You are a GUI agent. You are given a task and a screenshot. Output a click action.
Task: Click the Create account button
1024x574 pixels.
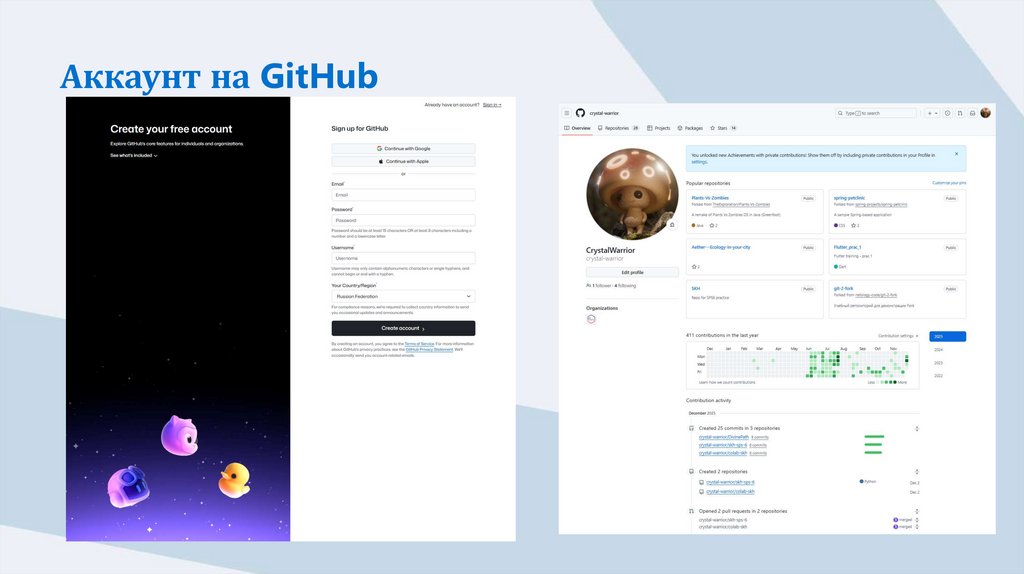403,328
